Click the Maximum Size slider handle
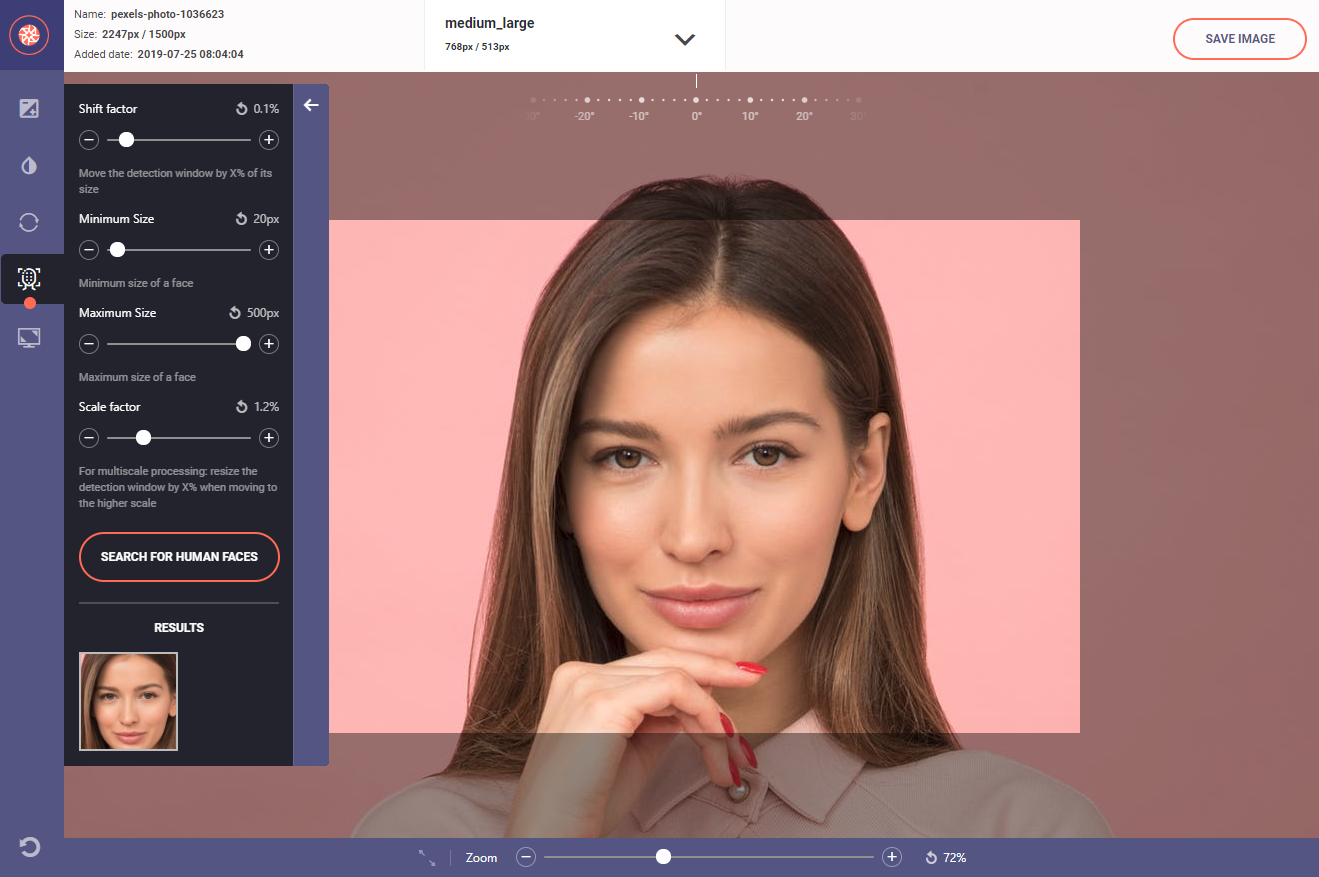This screenshot has height=877, width=1319. (x=243, y=344)
